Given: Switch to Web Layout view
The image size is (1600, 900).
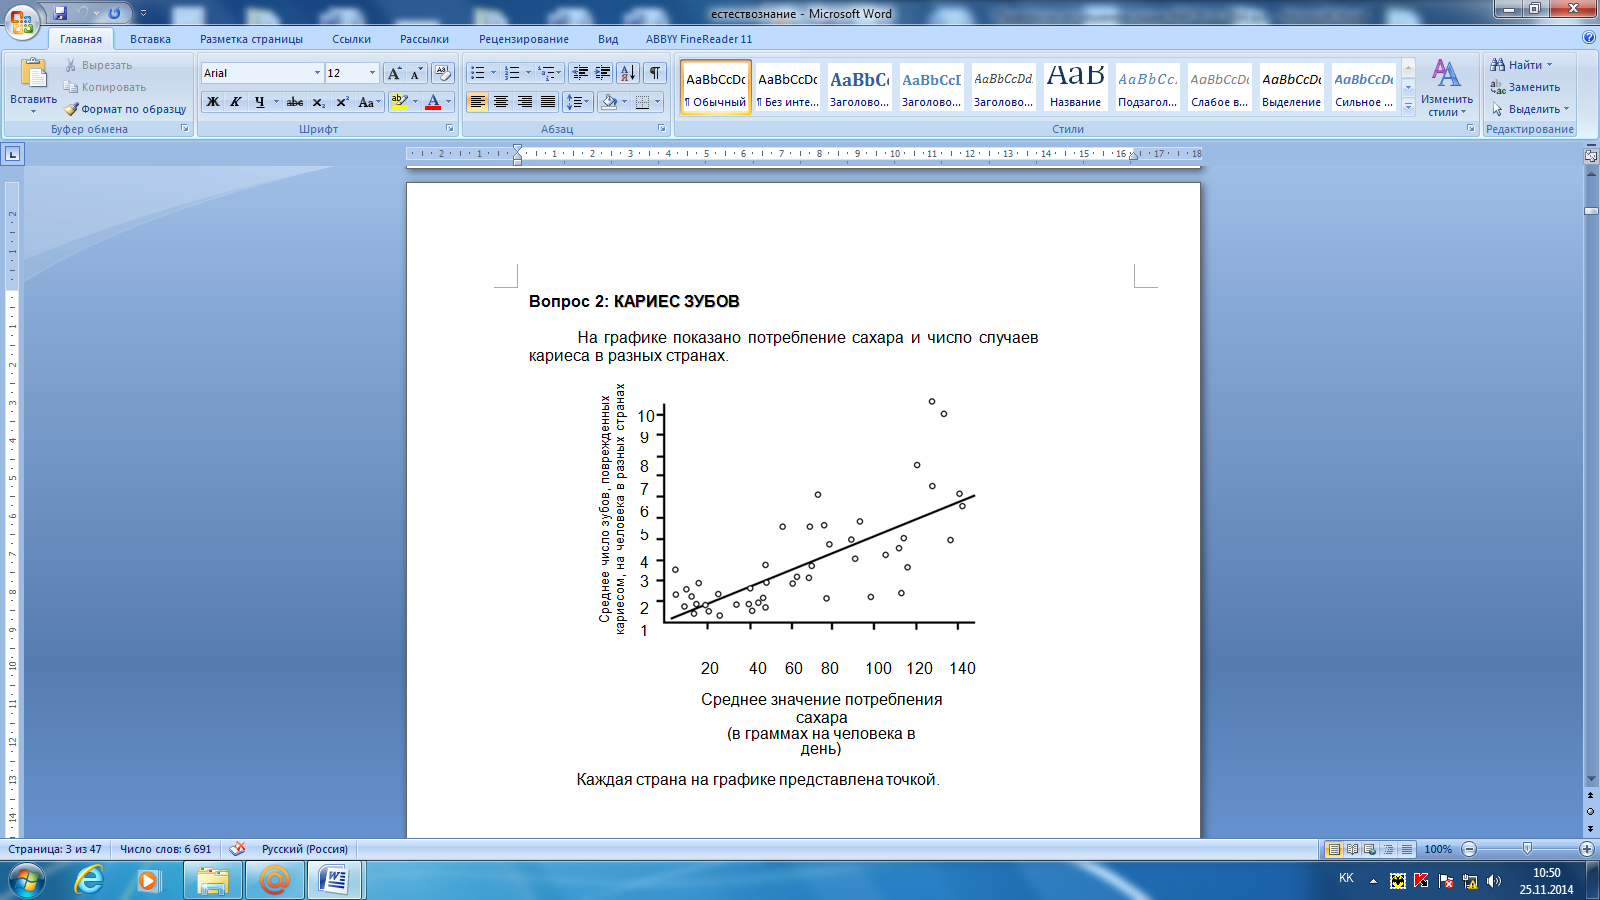Looking at the screenshot, I should (x=1370, y=849).
